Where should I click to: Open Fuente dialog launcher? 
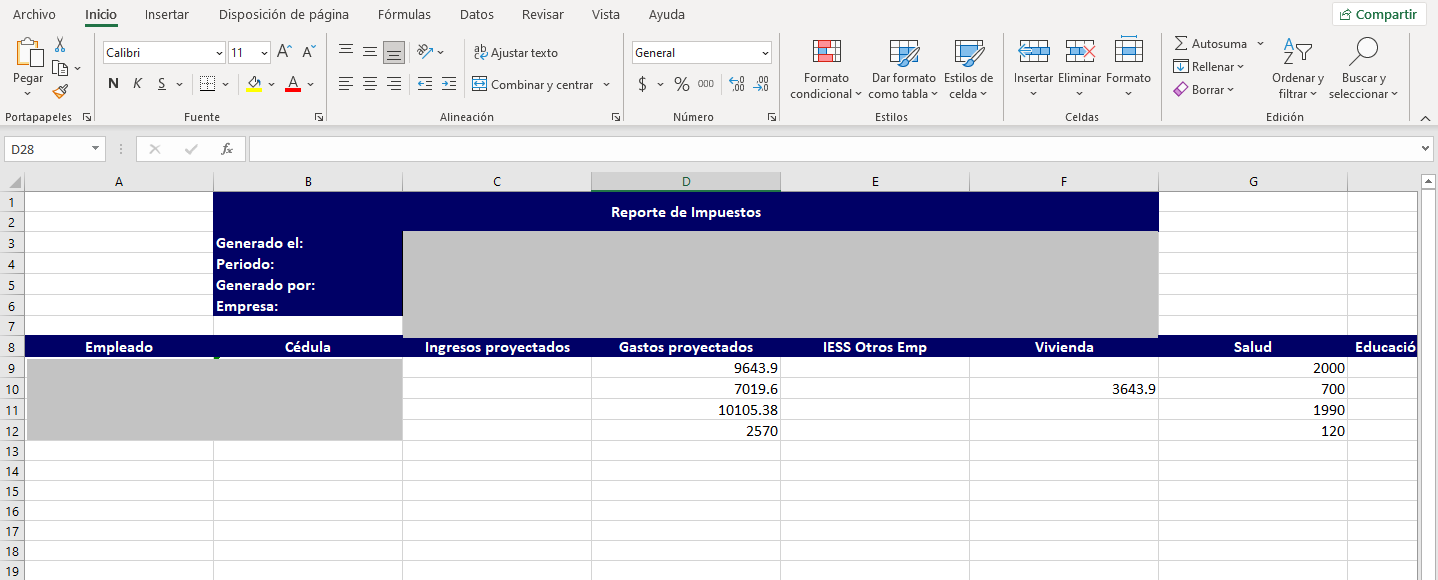319,117
